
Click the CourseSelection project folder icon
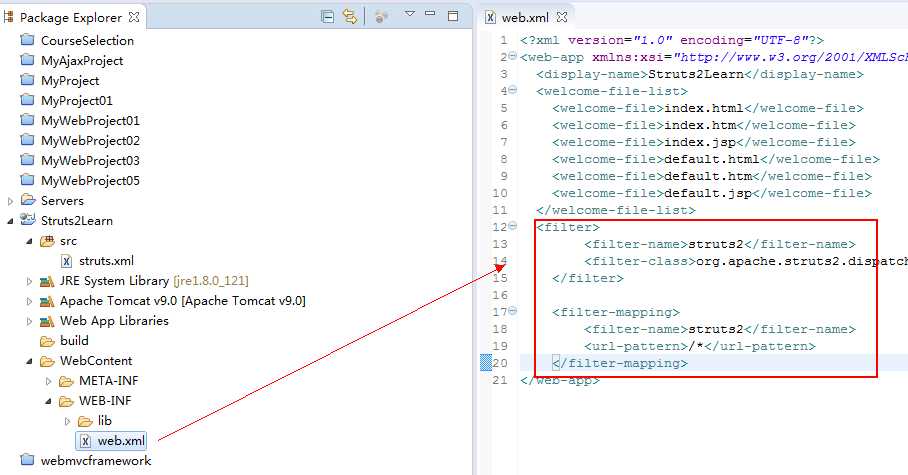(27, 40)
